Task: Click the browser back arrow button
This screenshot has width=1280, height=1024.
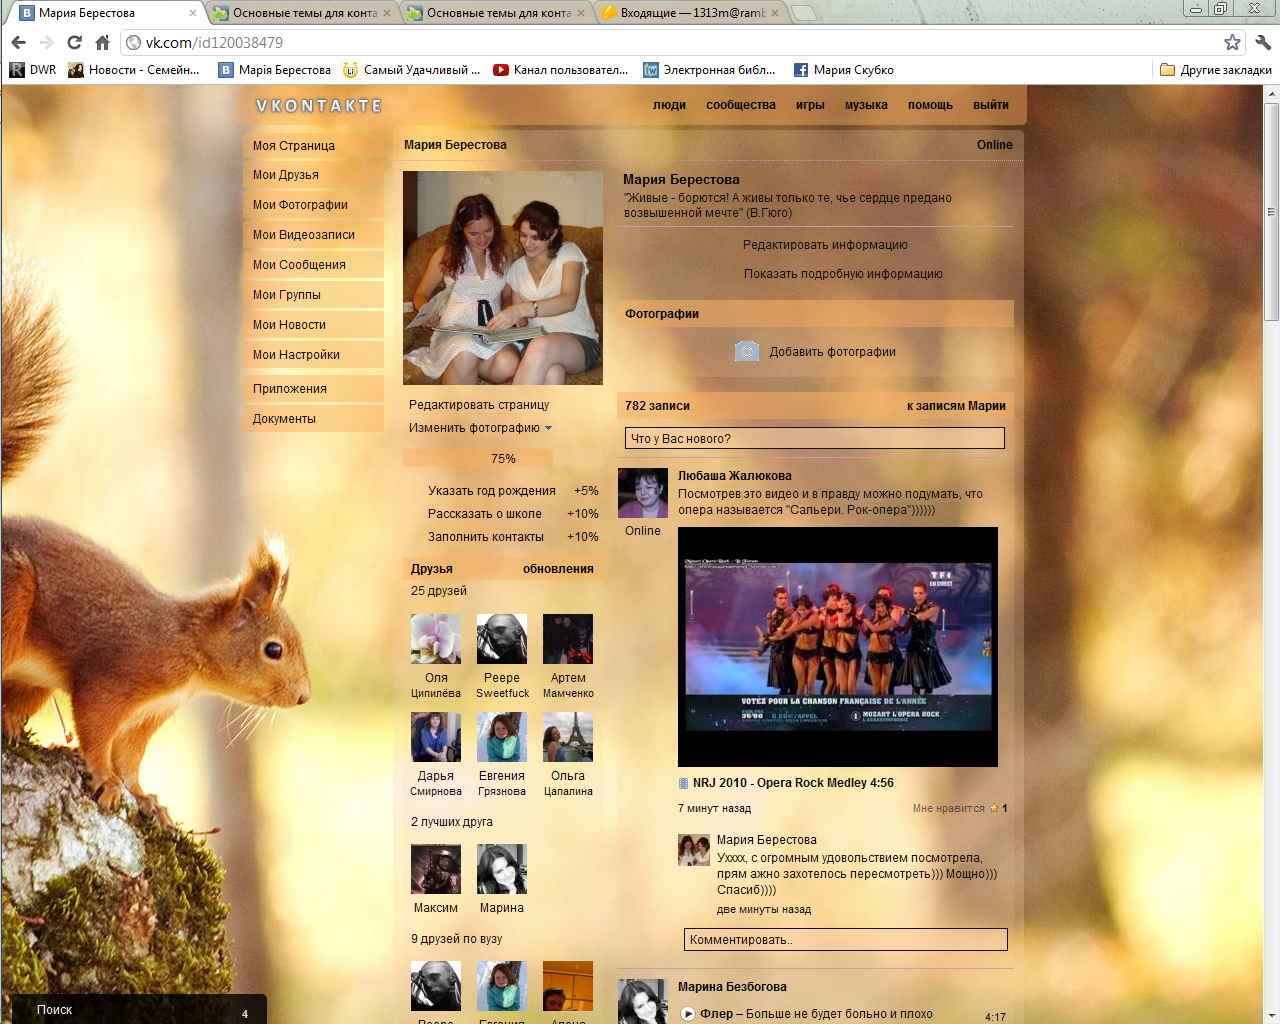Action: (x=18, y=42)
